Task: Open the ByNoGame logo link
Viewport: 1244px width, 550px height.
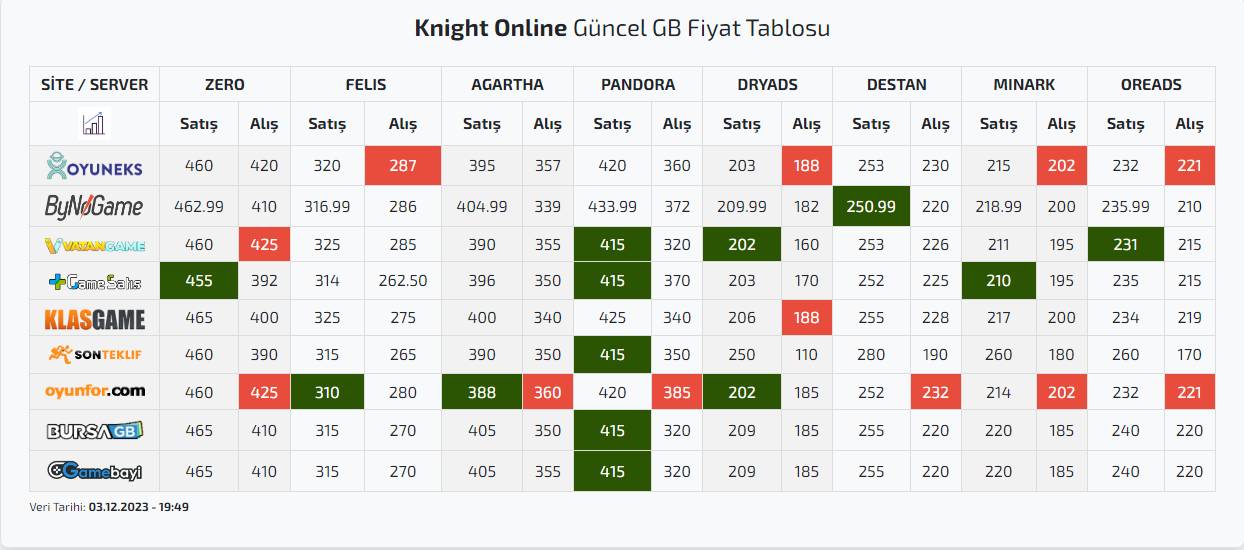Action: [95, 206]
